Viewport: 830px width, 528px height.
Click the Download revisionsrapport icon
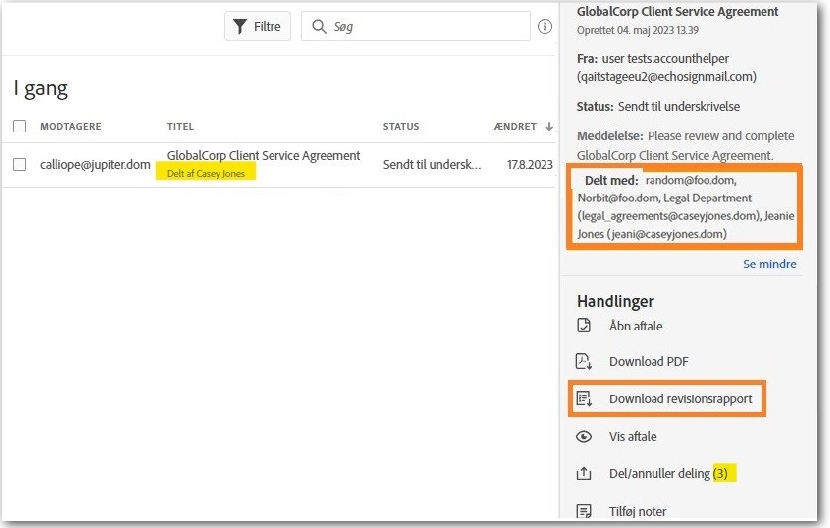click(x=585, y=399)
